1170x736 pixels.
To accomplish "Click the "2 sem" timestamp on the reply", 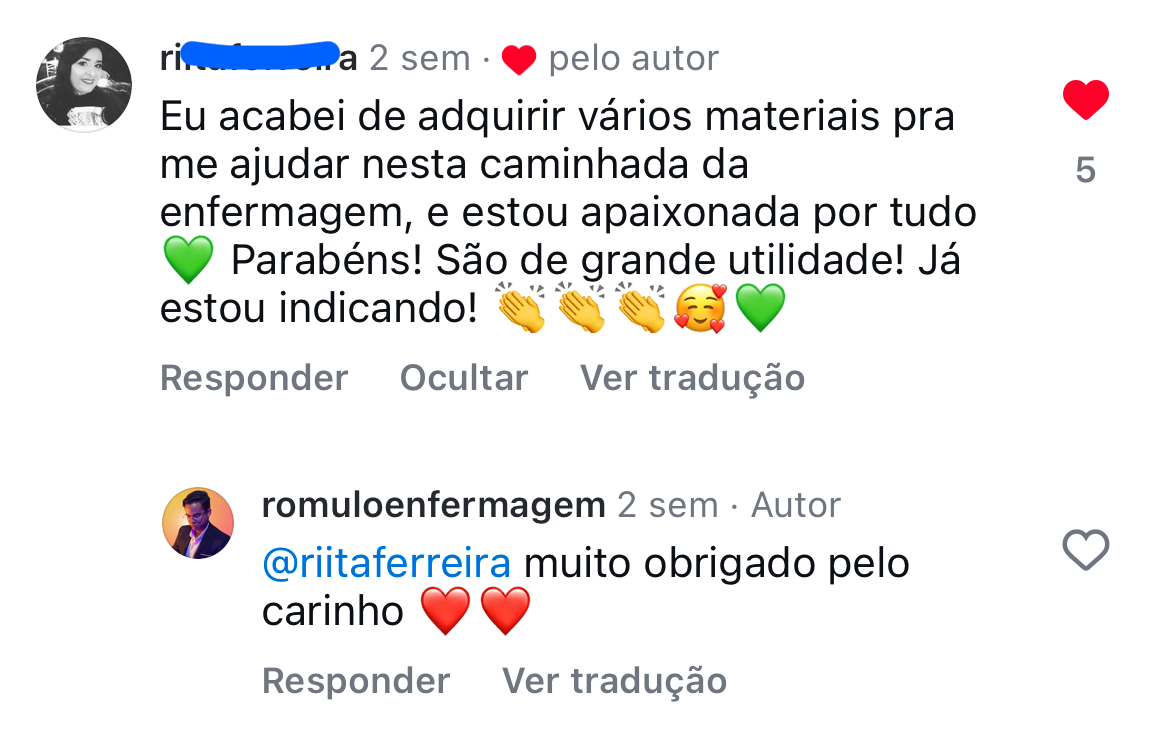I will tap(668, 505).
